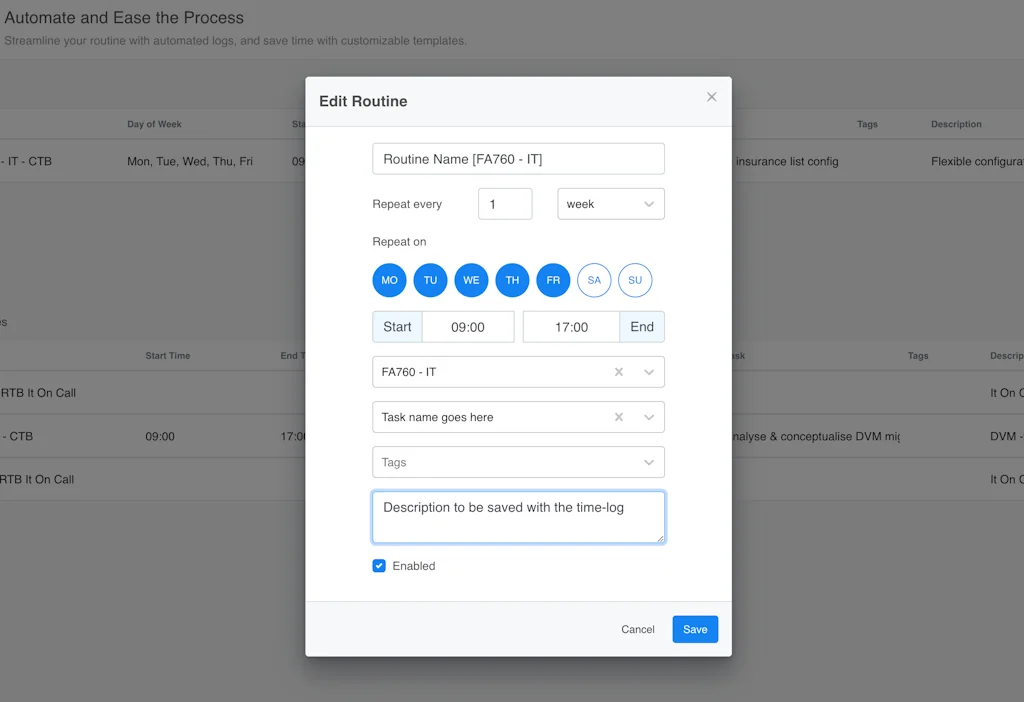Viewport: 1024px width, 702px height.
Task: Open the week repeat unit dropdown
Action: point(610,204)
